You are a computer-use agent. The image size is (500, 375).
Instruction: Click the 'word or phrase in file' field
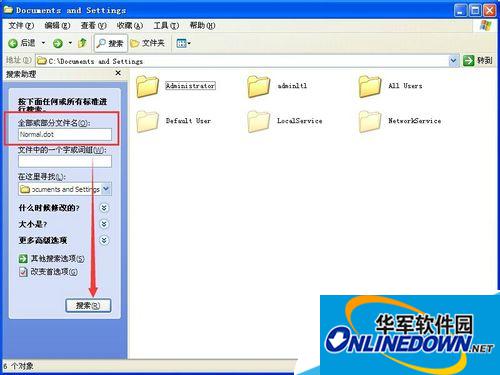(65, 161)
